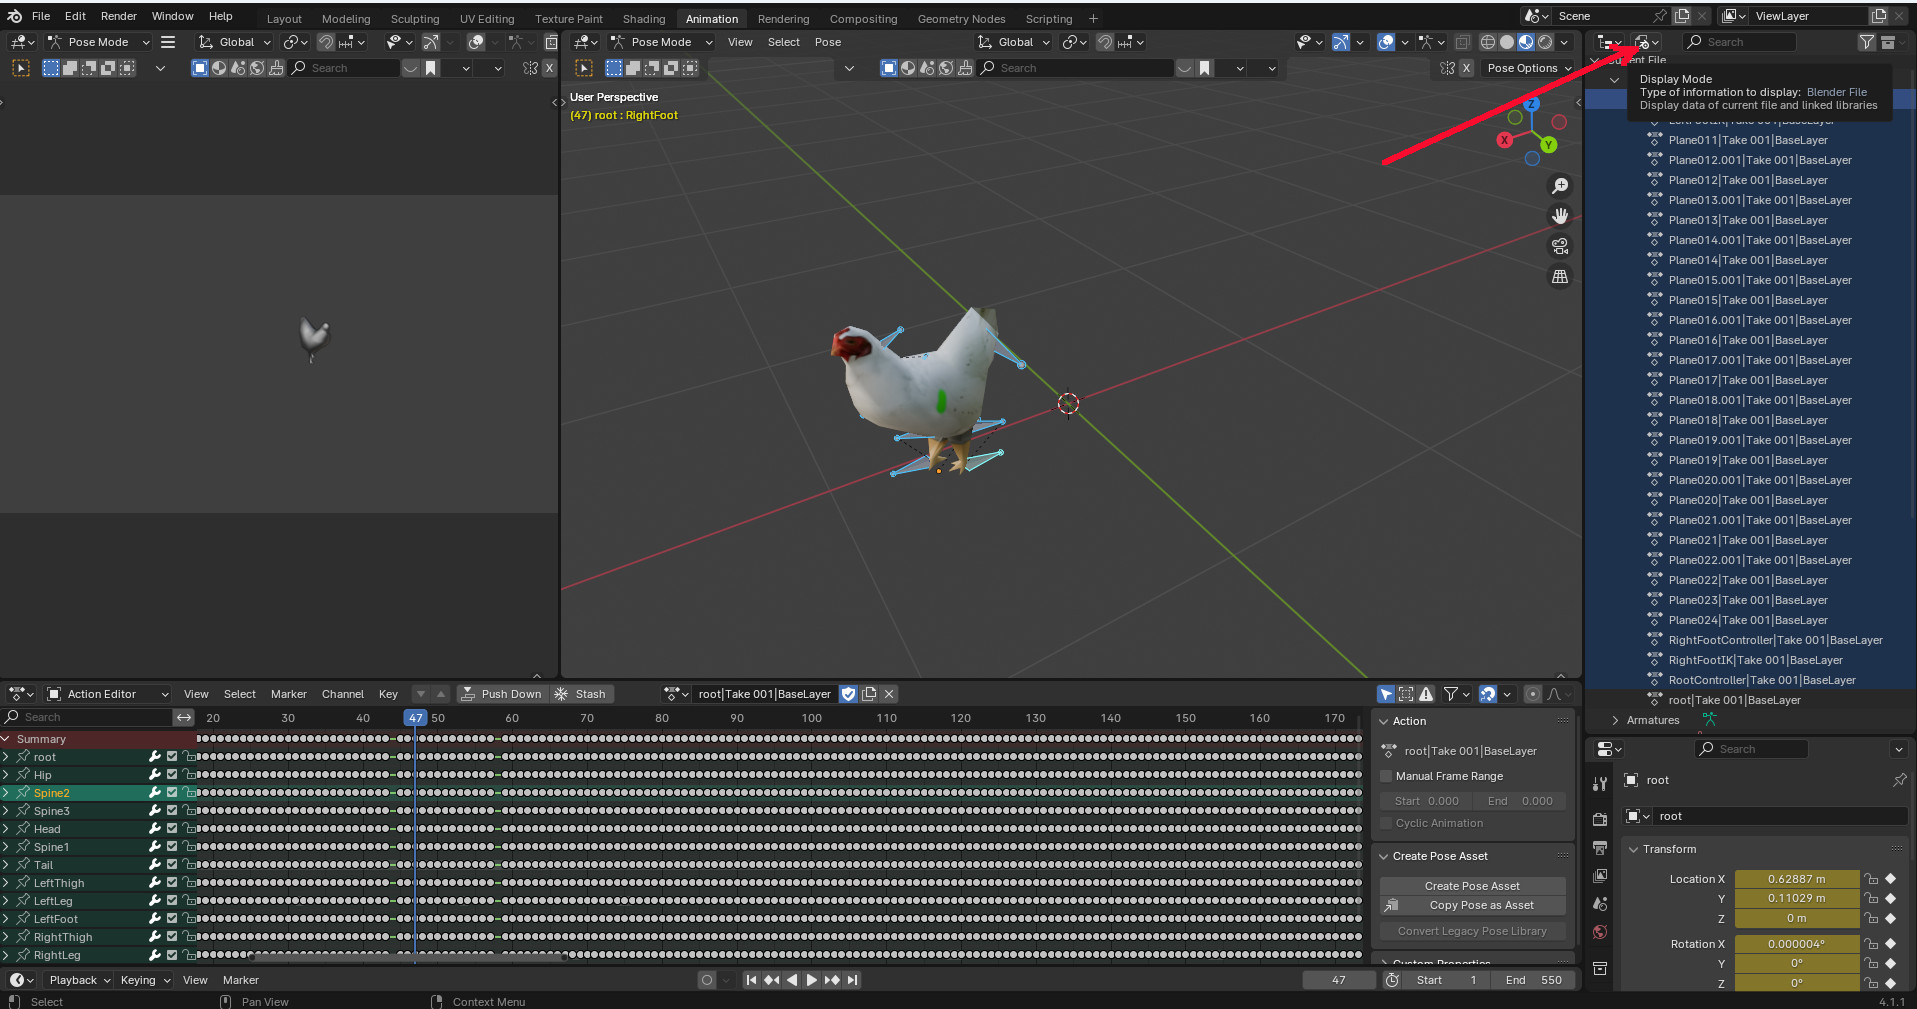Click the Fake User shield icon for the action
The image size is (1917, 1009).
coord(848,694)
